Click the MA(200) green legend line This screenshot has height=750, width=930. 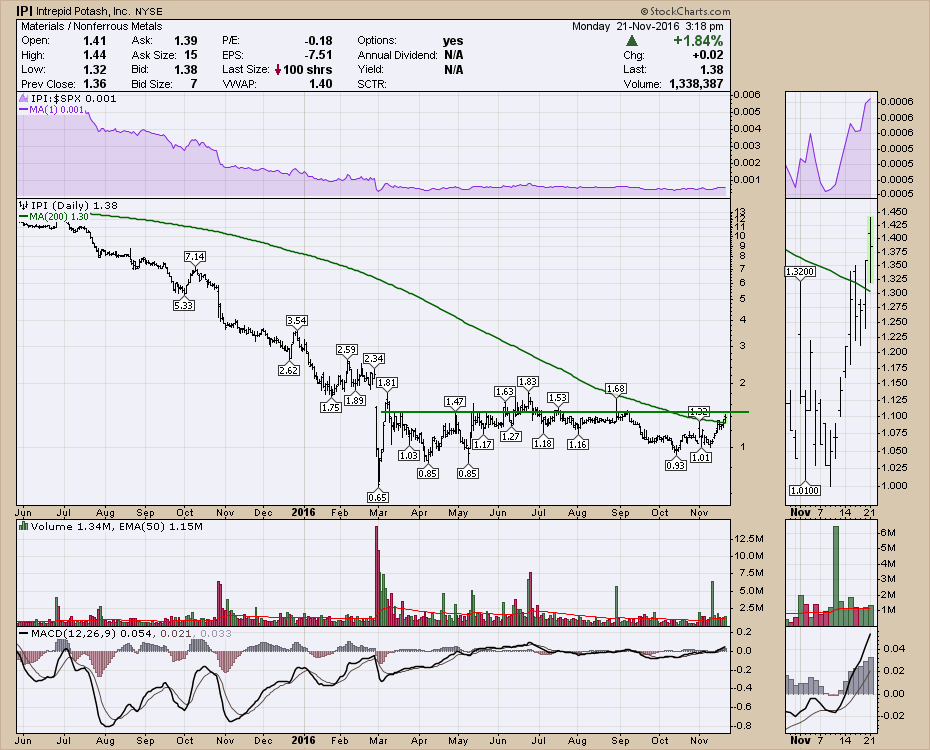point(25,216)
